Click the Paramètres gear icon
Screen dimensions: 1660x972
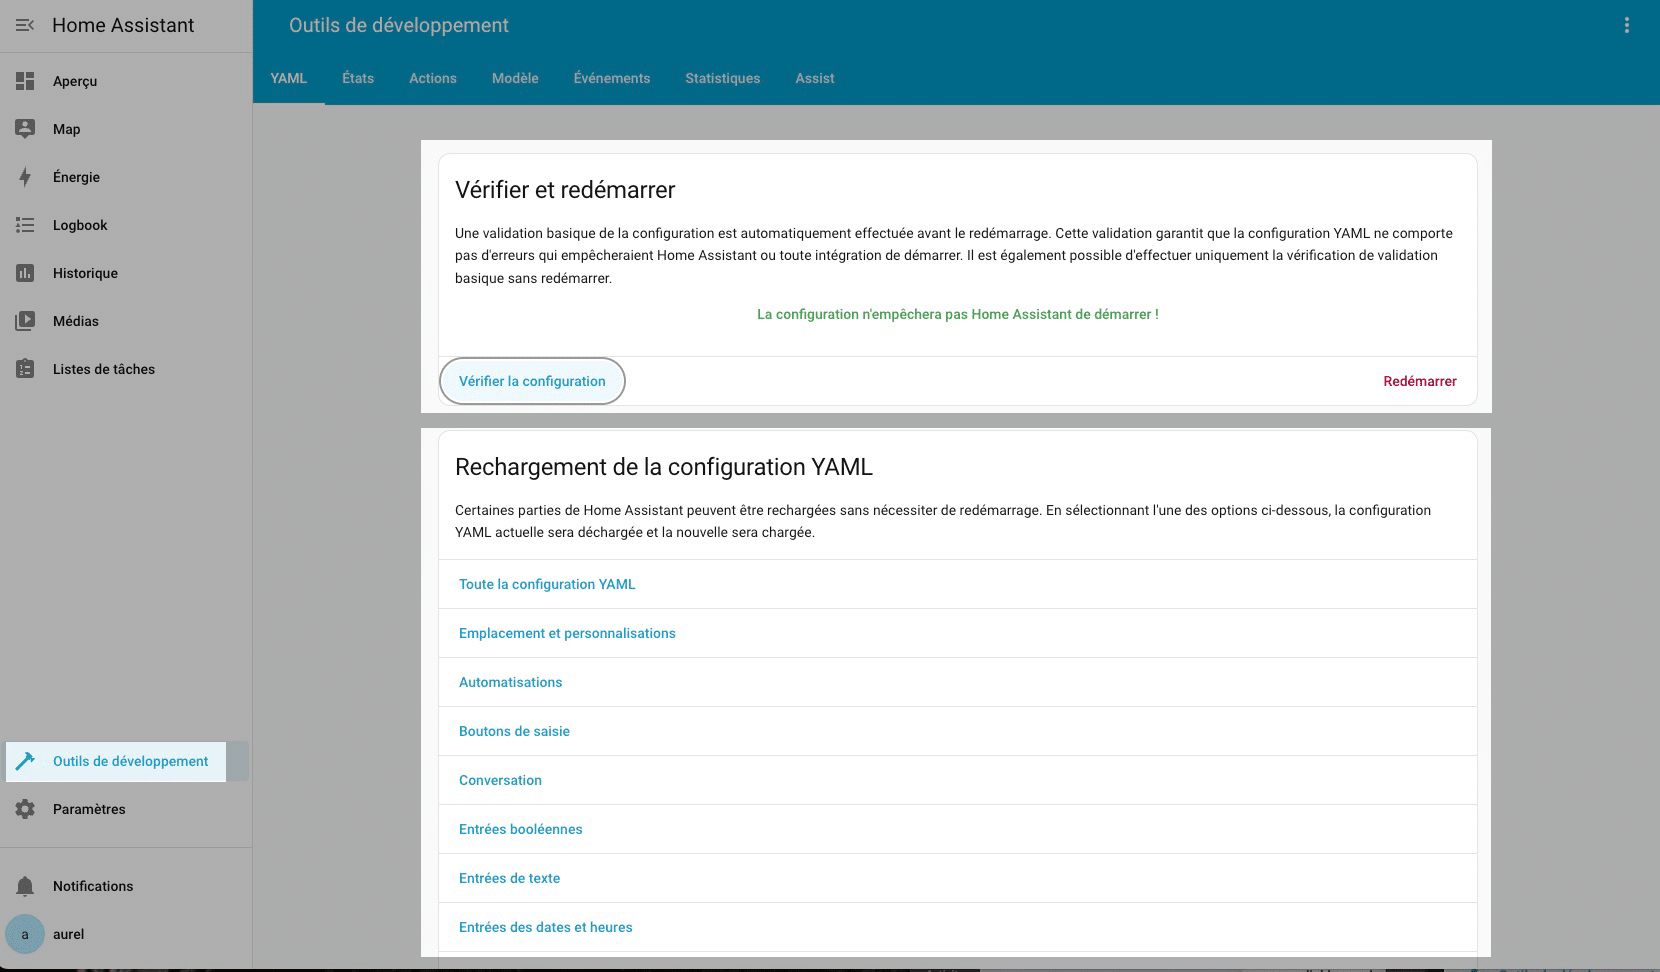tap(25, 809)
